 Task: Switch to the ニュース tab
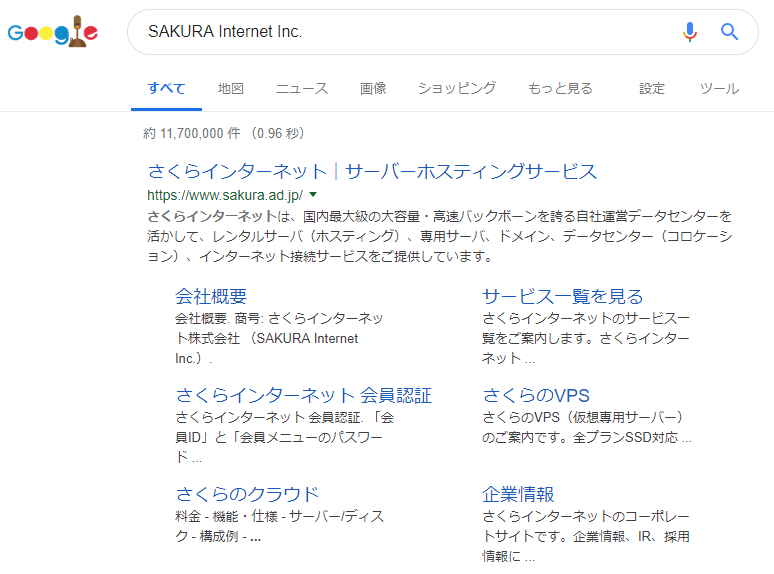point(302,88)
